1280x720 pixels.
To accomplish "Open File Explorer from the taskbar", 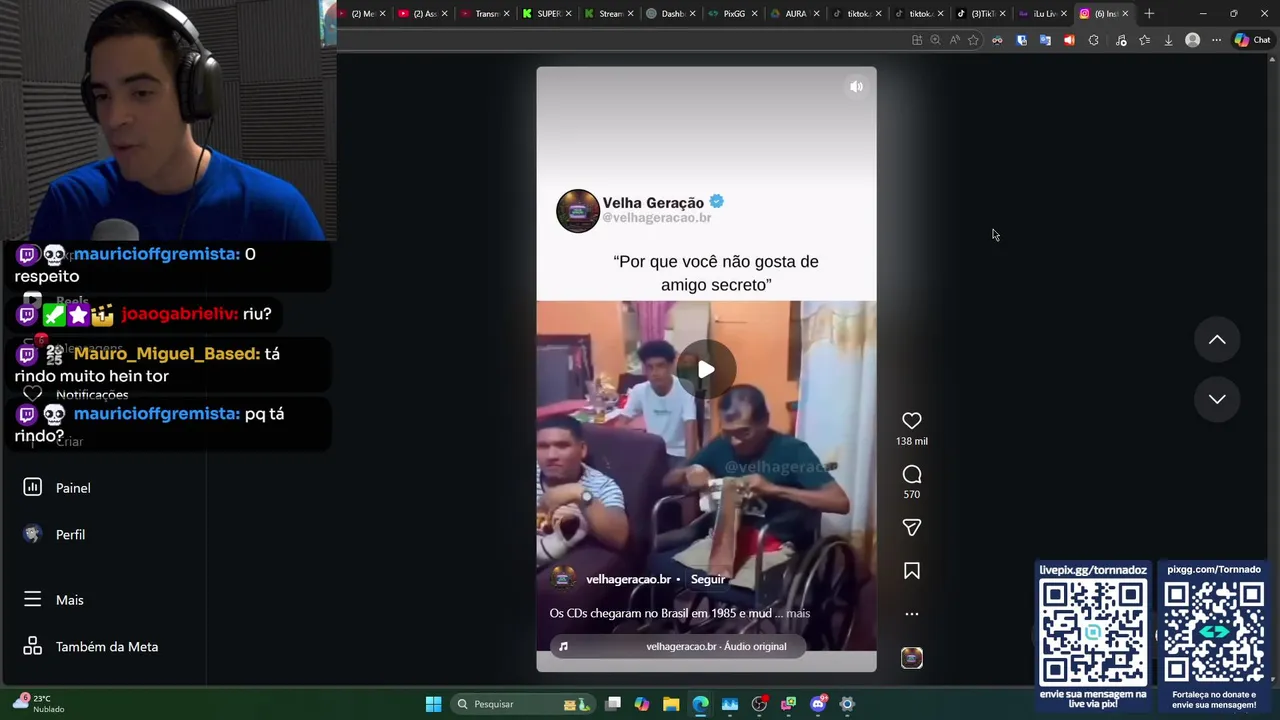I will (x=671, y=704).
